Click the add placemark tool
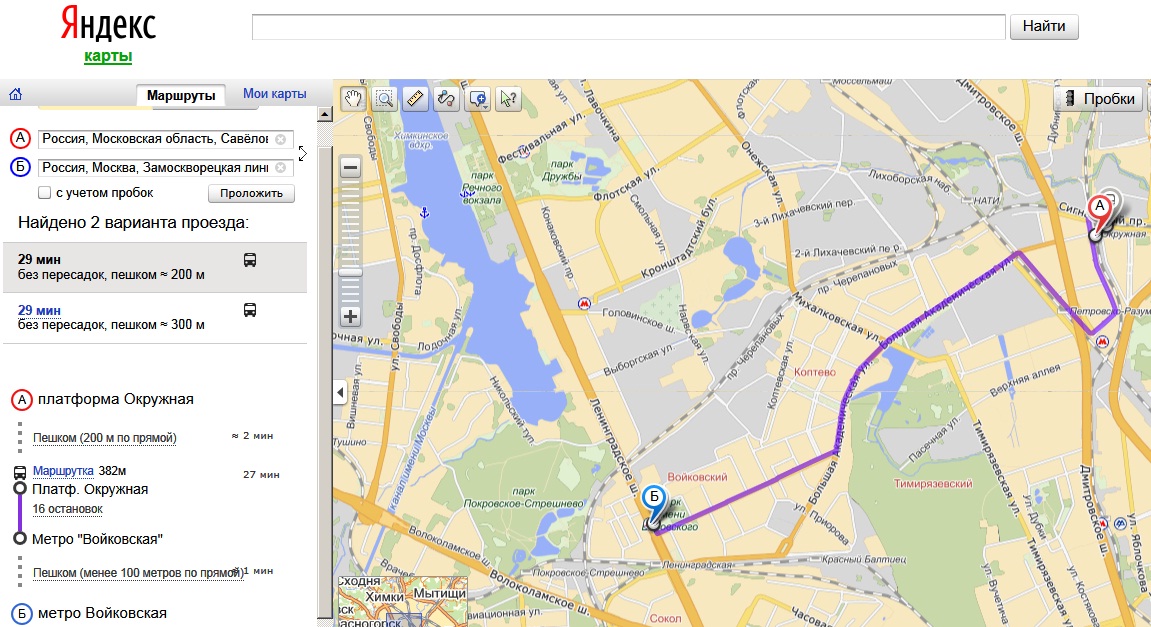1151x627 pixels. click(x=478, y=98)
